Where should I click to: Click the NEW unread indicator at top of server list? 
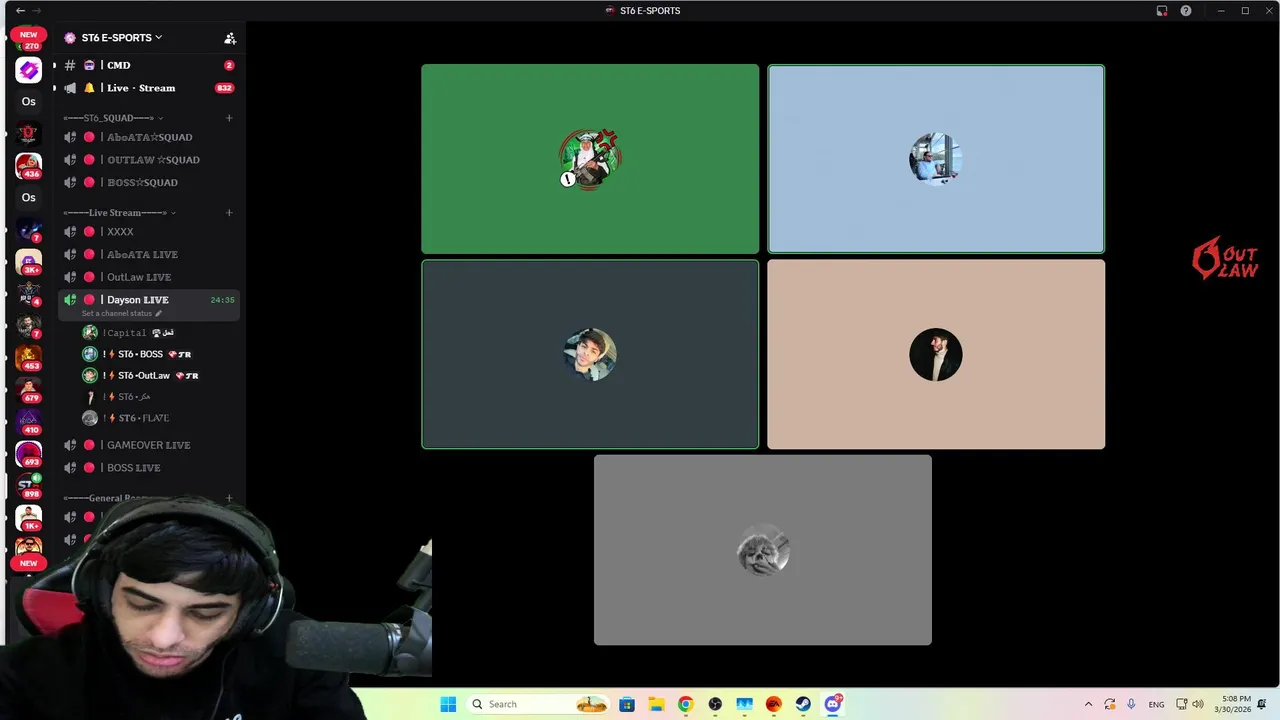[x=29, y=35]
